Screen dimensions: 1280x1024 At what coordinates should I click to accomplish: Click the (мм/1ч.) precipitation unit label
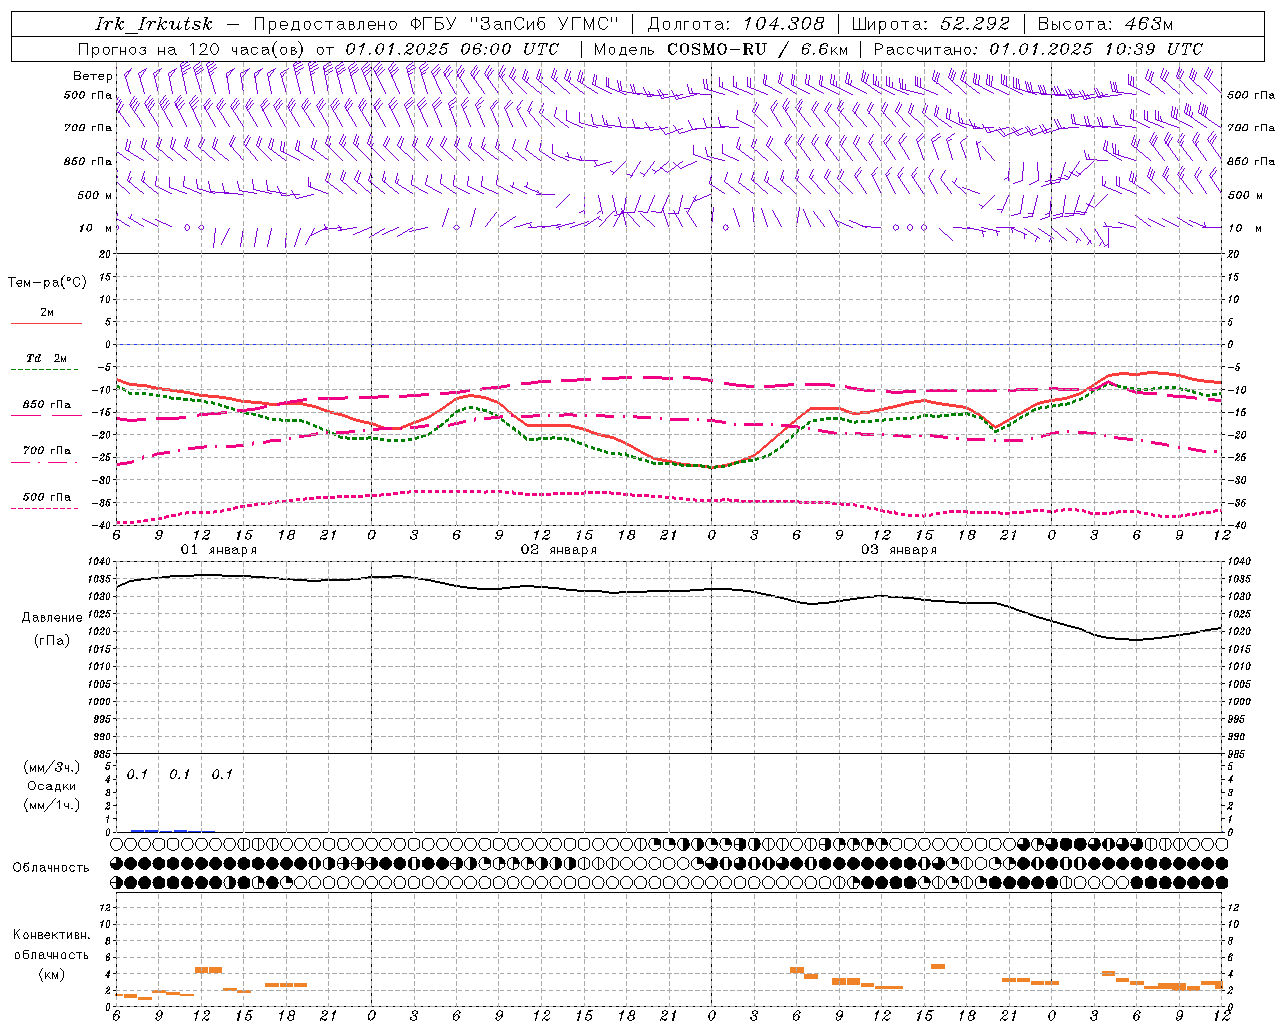52,805
